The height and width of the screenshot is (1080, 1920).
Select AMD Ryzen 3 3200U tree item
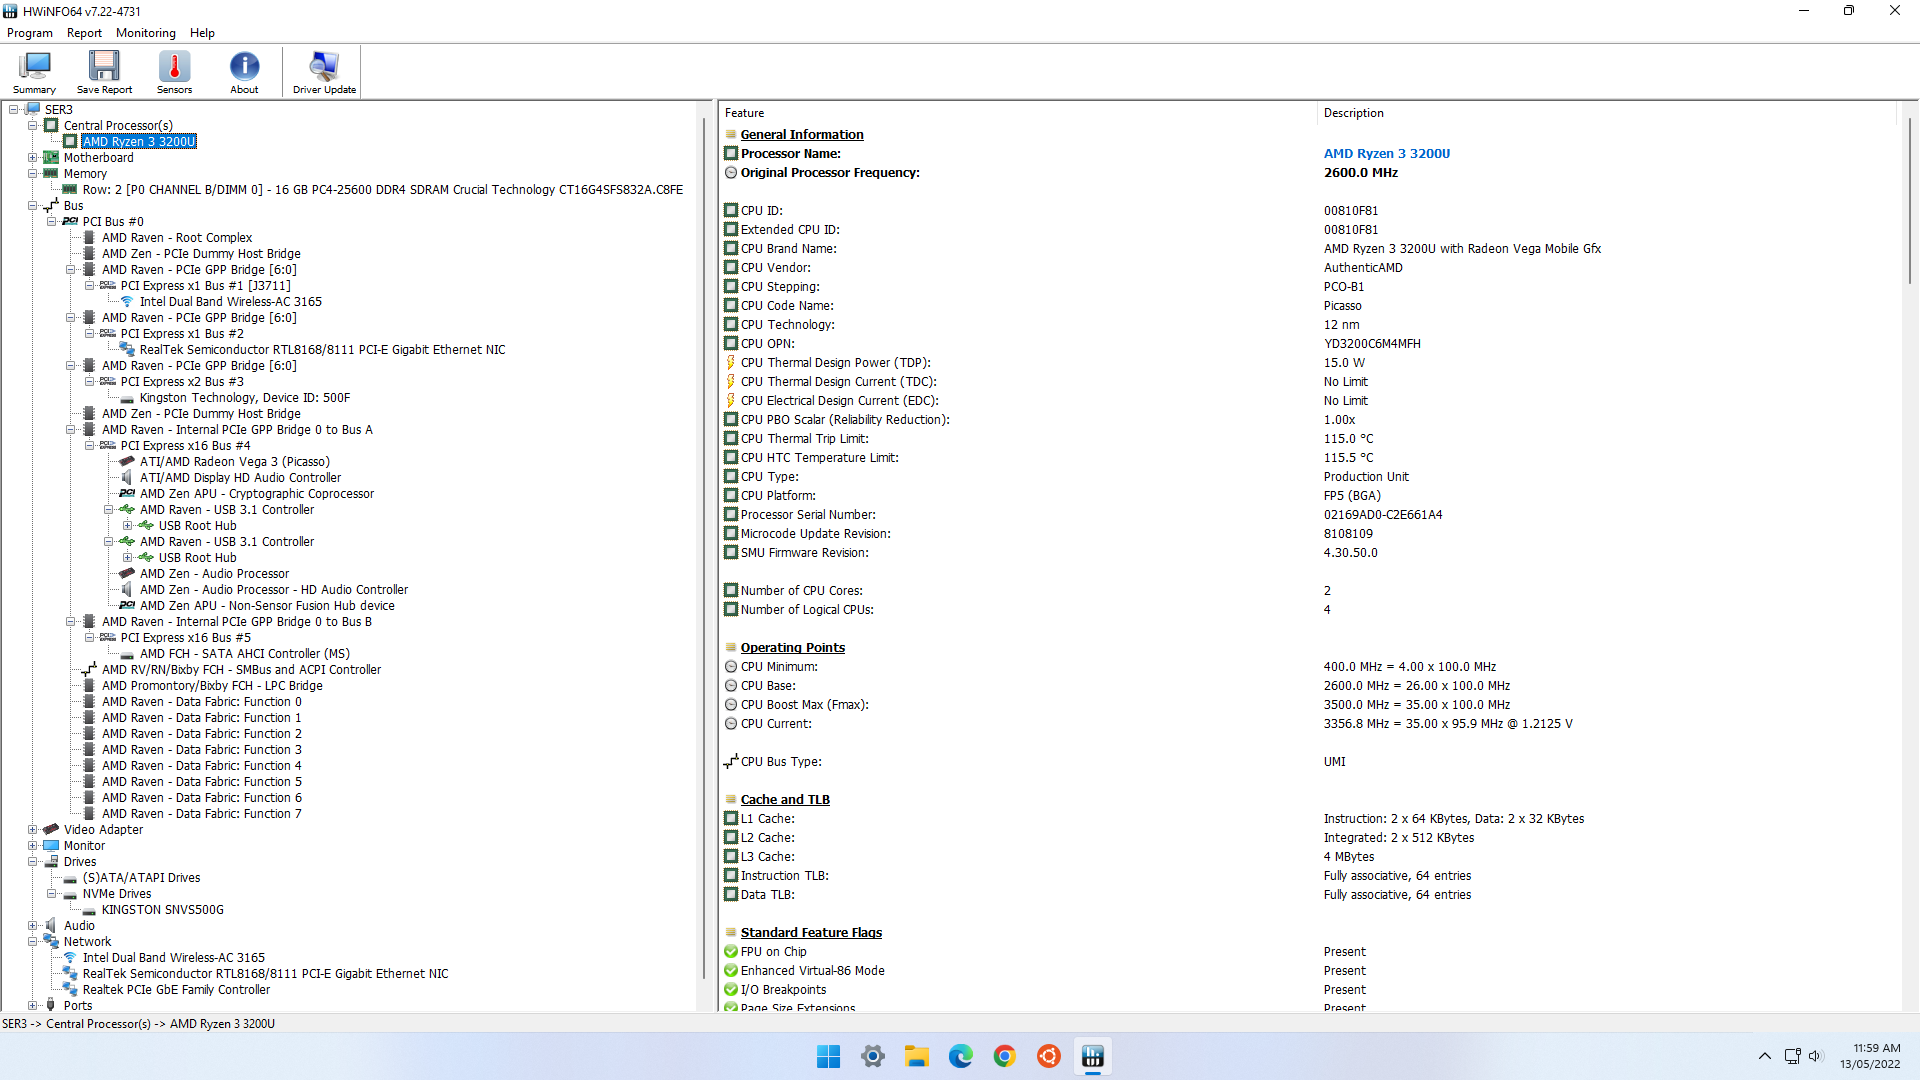[139, 142]
